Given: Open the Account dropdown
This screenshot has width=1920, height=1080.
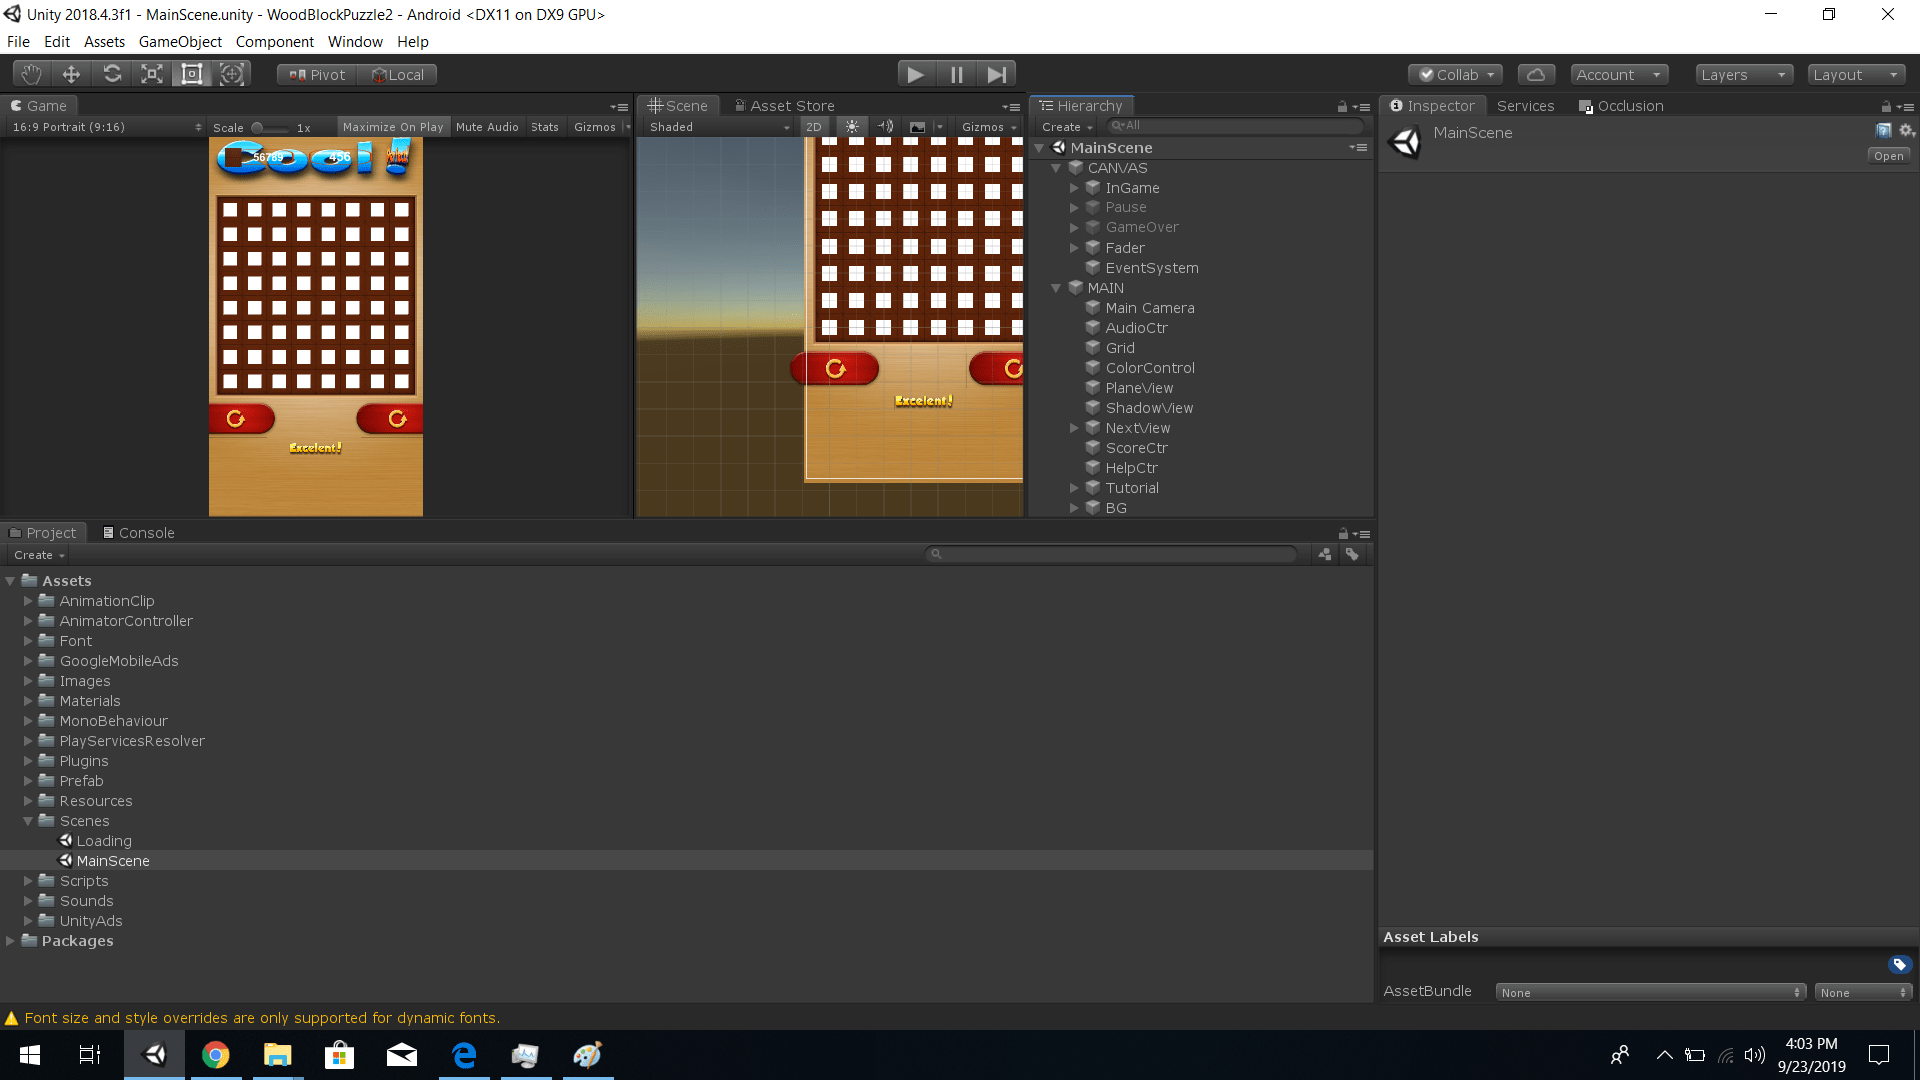Looking at the screenshot, I should pos(1618,75).
